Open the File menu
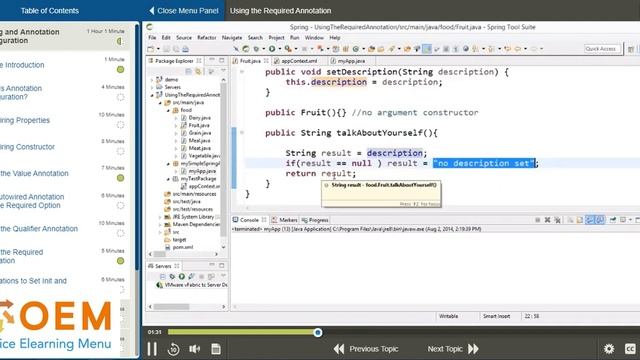 [152, 38]
